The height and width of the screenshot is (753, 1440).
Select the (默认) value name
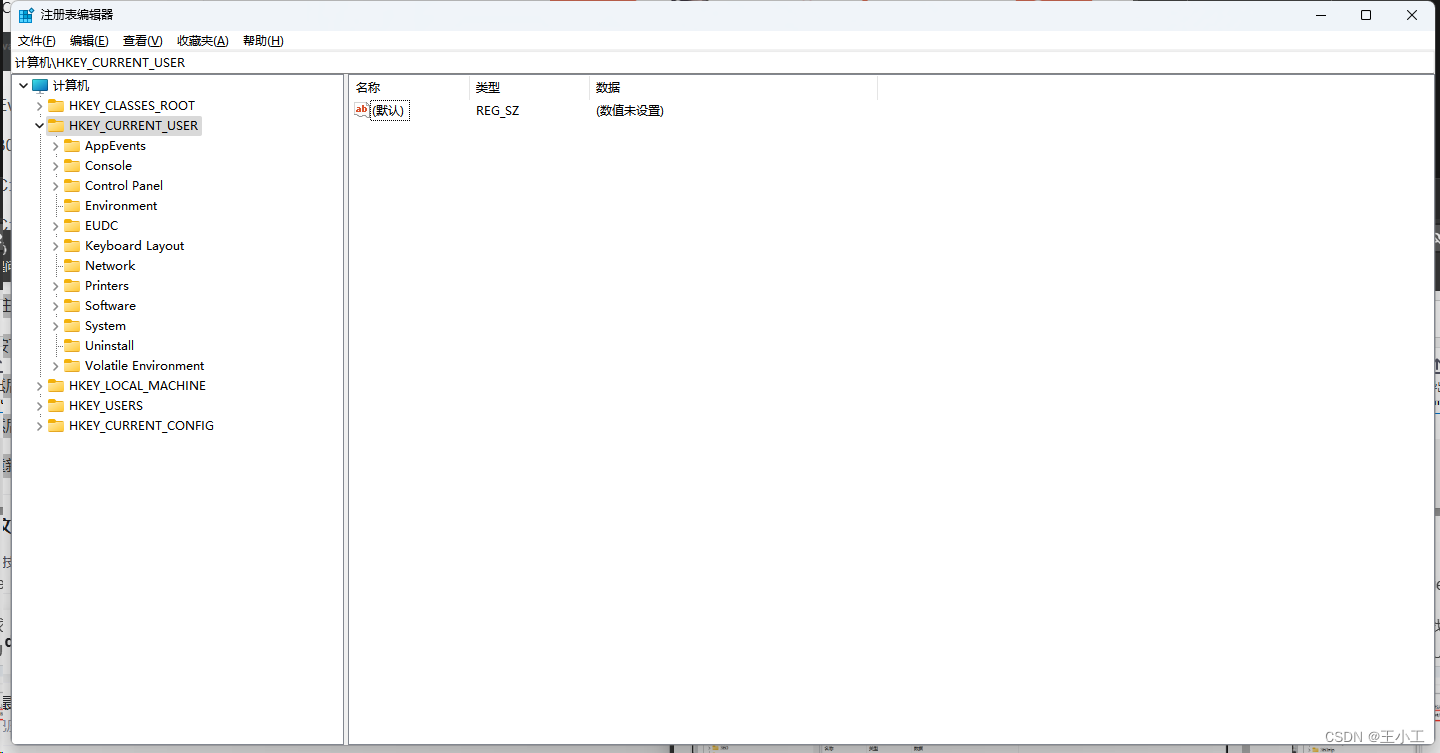click(x=389, y=111)
